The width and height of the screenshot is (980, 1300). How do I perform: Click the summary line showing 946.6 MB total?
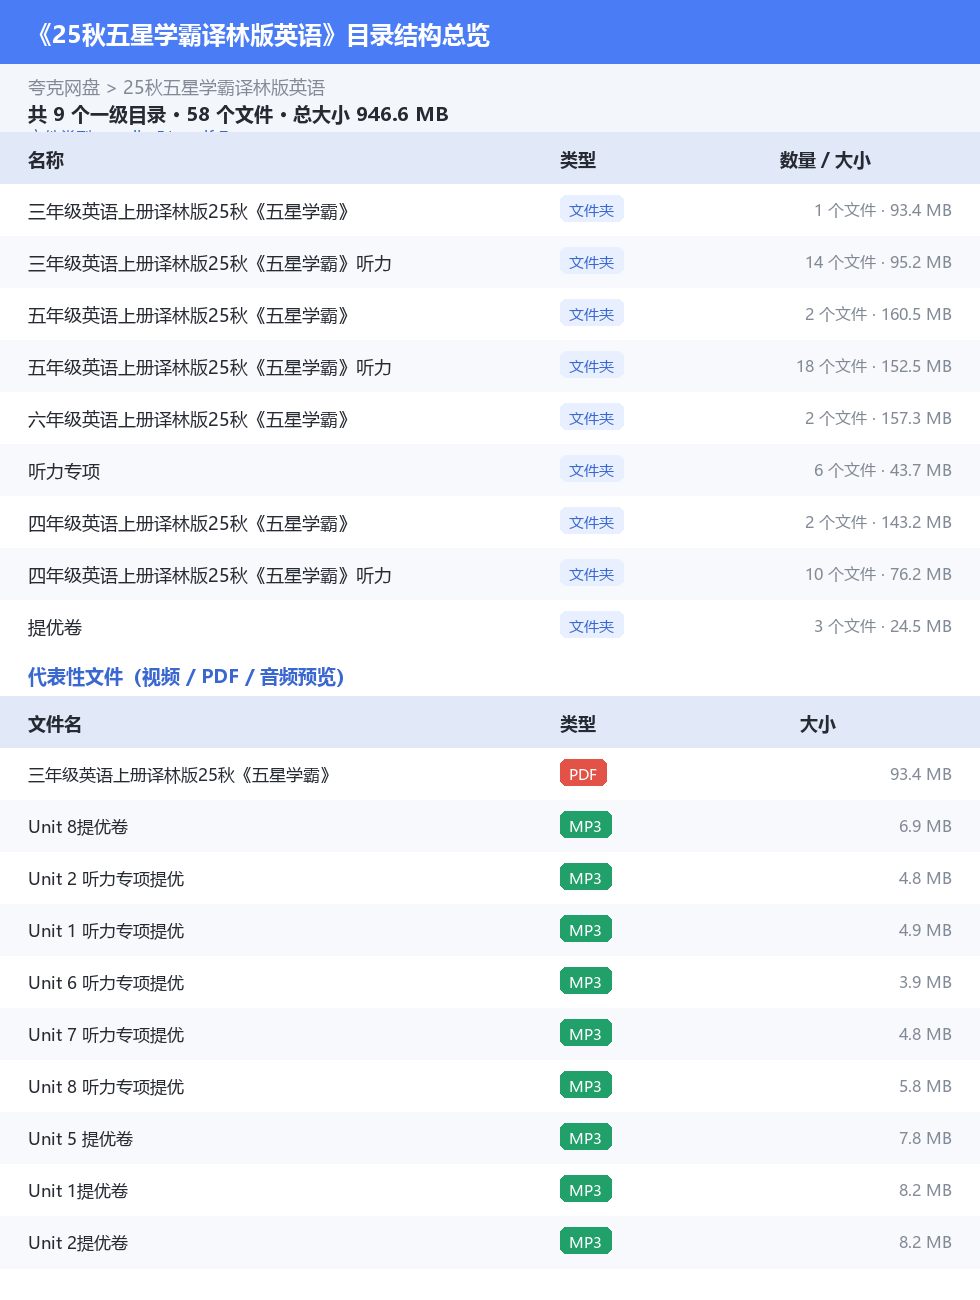click(x=238, y=114)
